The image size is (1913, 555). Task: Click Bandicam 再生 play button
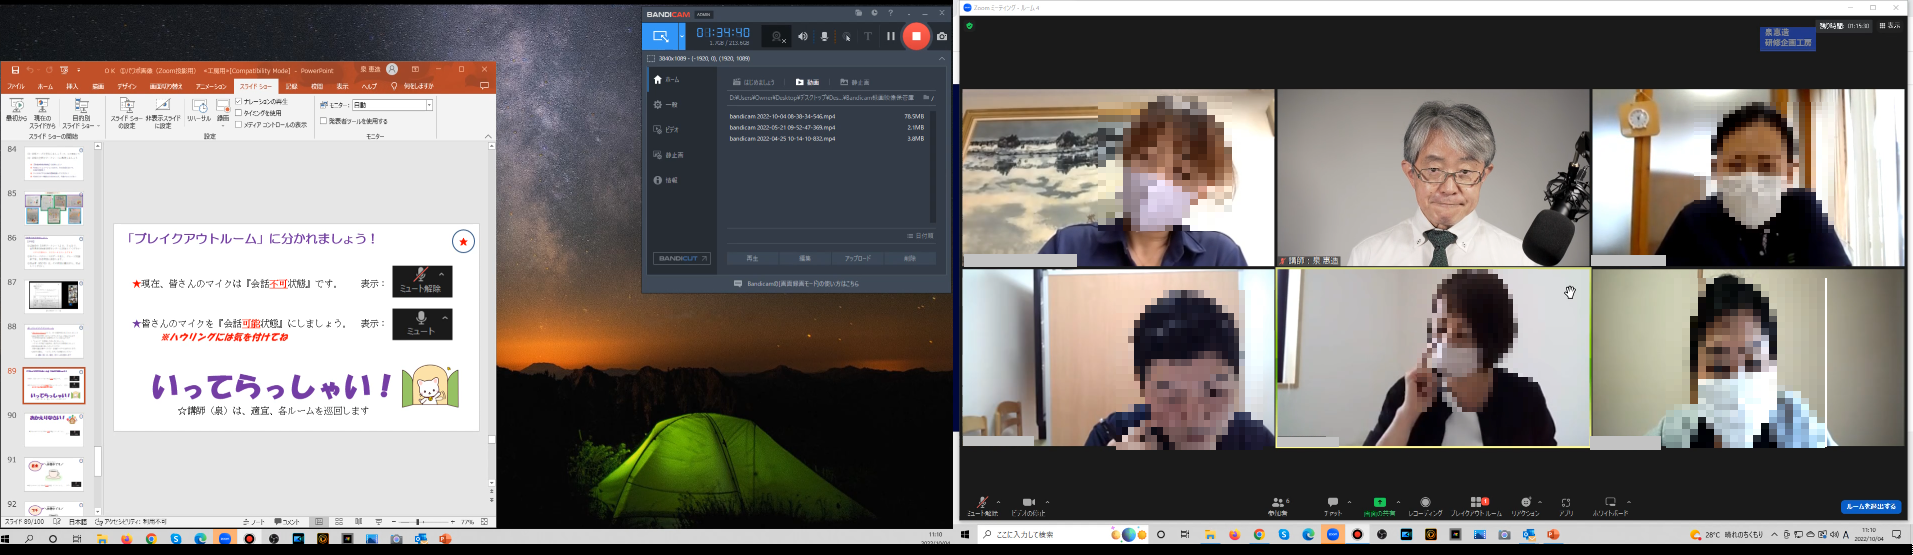click(752, 258)
